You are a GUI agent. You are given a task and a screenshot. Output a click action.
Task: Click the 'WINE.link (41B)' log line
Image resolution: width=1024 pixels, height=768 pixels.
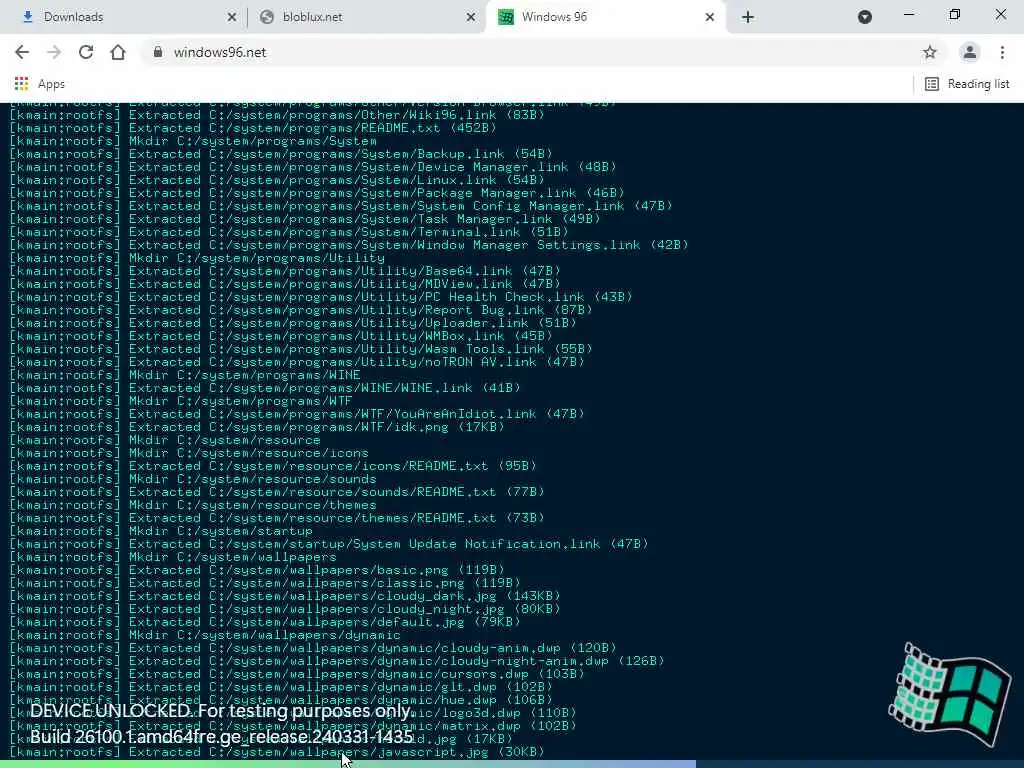click(x=265, y=388)
